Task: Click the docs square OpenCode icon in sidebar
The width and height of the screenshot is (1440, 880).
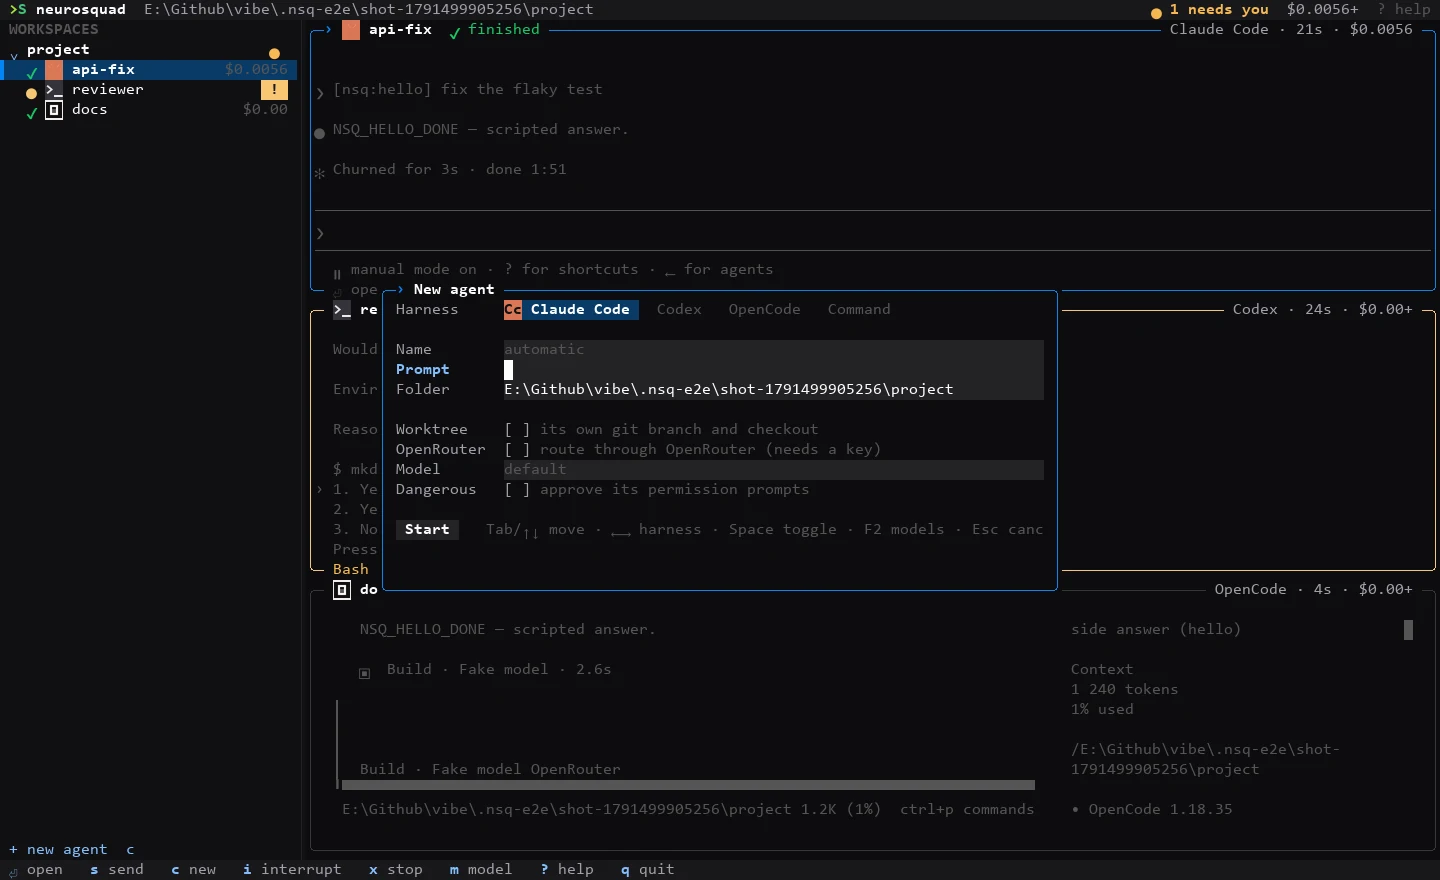Action: point(54,110)
